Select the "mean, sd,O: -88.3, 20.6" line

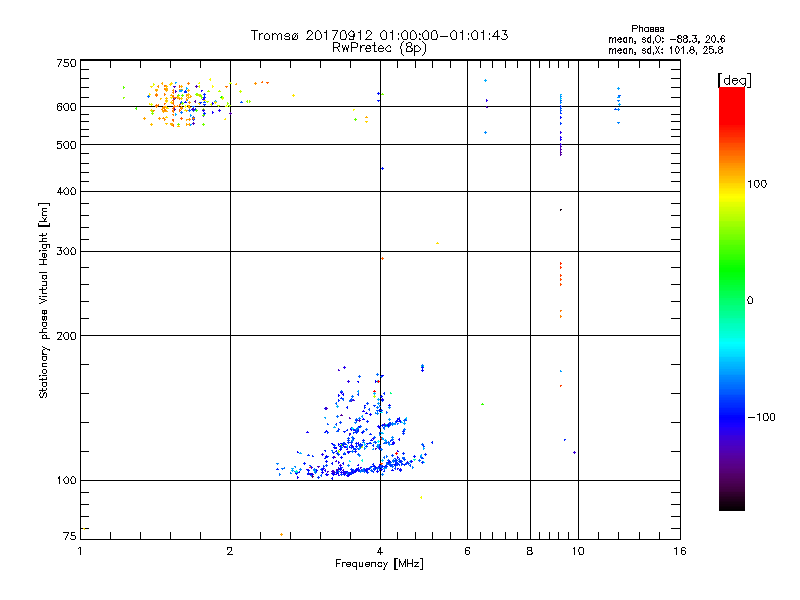coord(666,39)
